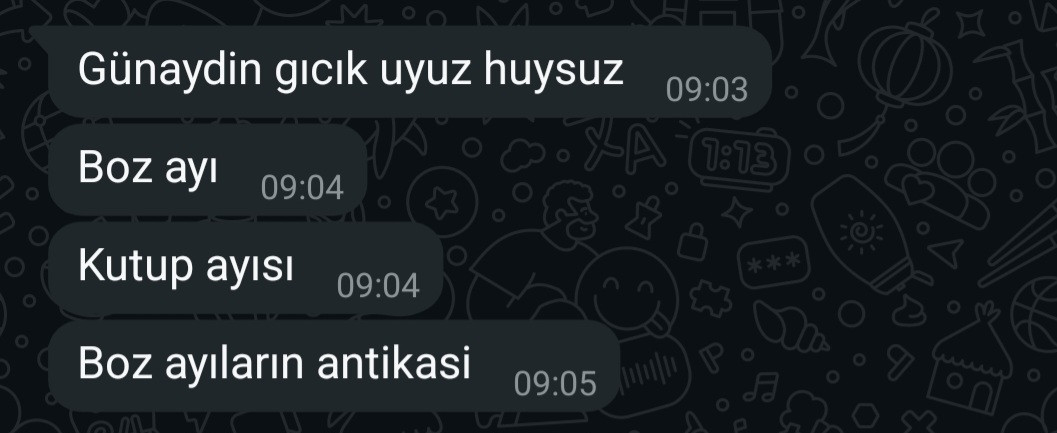The width and height of the screenshot is (1057, 433).
Task: Select the "Günaydin gıcık uyuz huysuz" message bubble
Action: pyautogui.click(x=408, y=72)
